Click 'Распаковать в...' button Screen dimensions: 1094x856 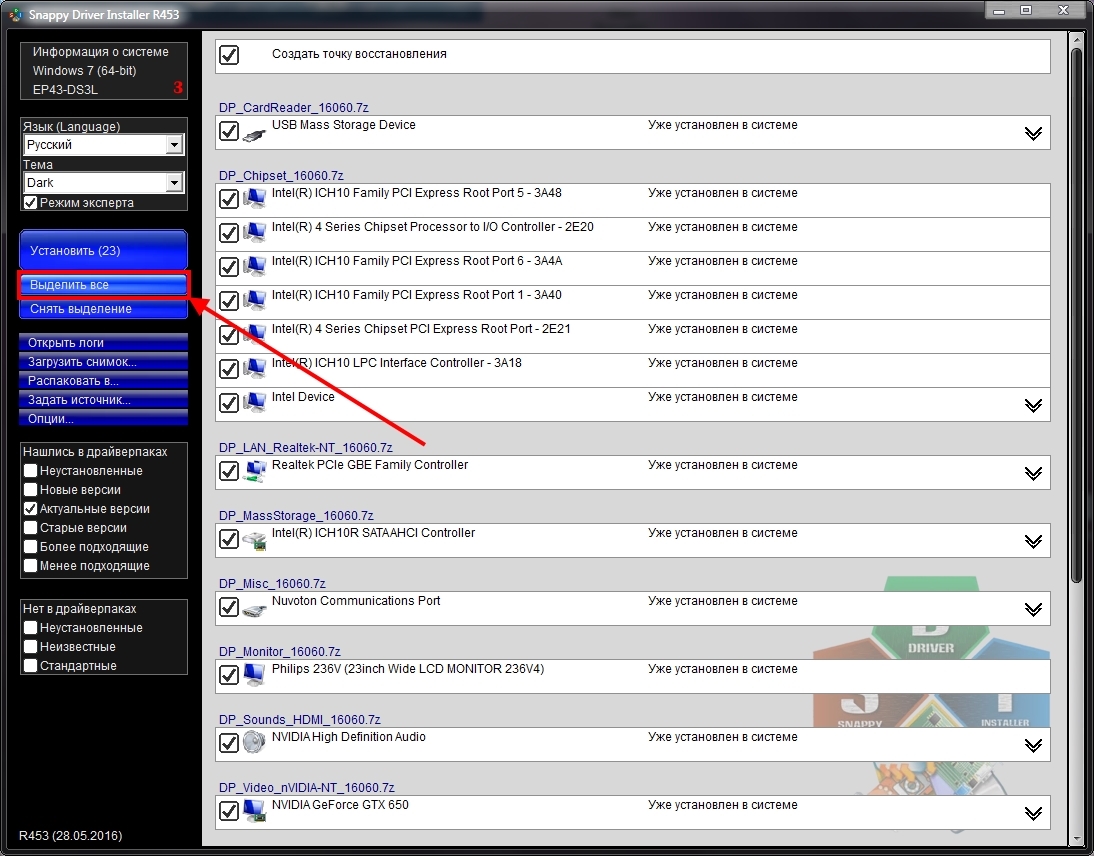[x=103, y=381]
